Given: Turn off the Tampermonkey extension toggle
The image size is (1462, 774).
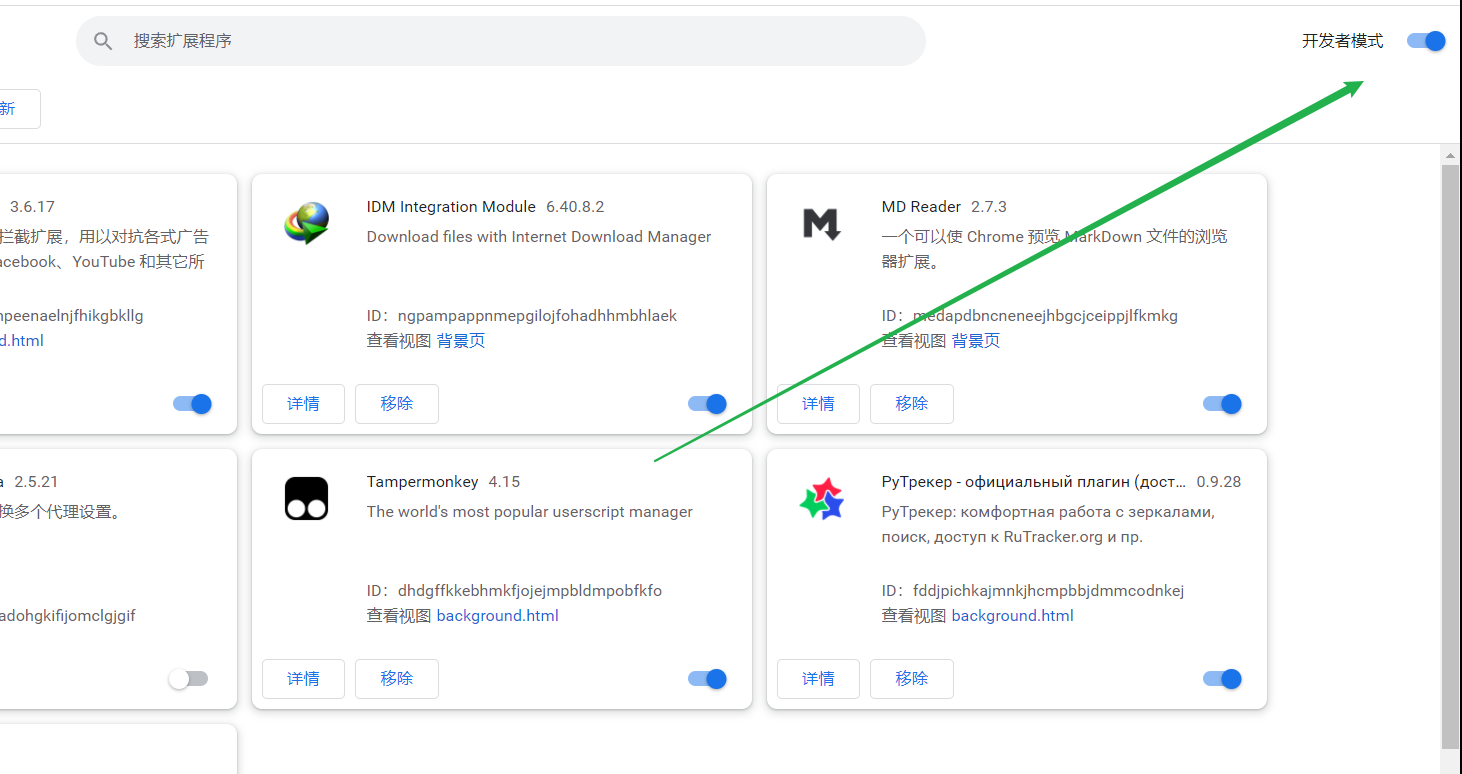Looking at the screenshot, I should (707, 679).
